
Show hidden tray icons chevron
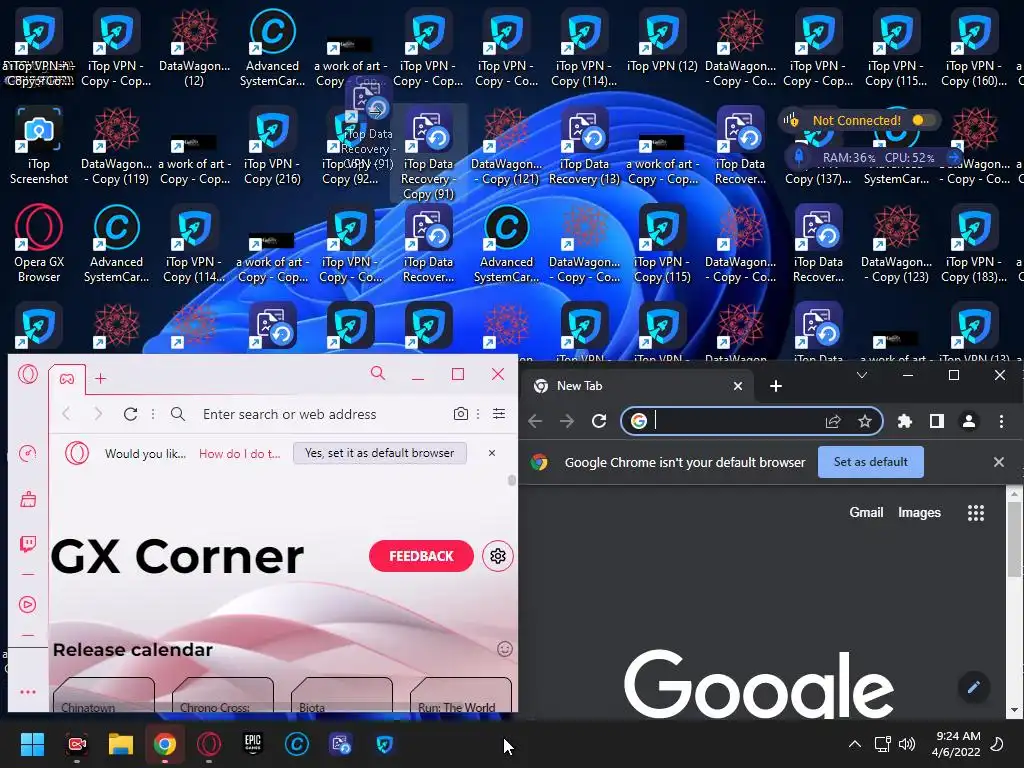coord(854,744)
